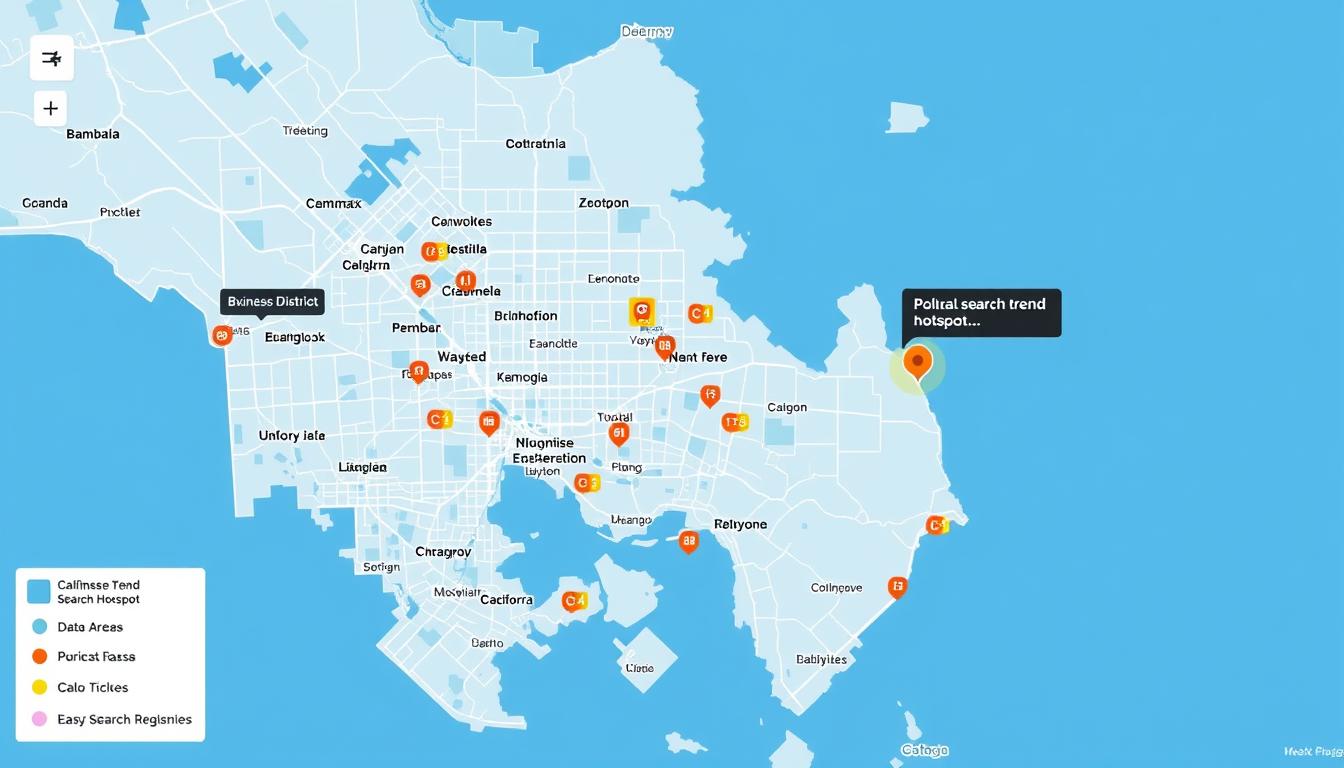Click the orange marker near Hestilla
Viewport: 1344px width, 768px height.
[430, 249]
